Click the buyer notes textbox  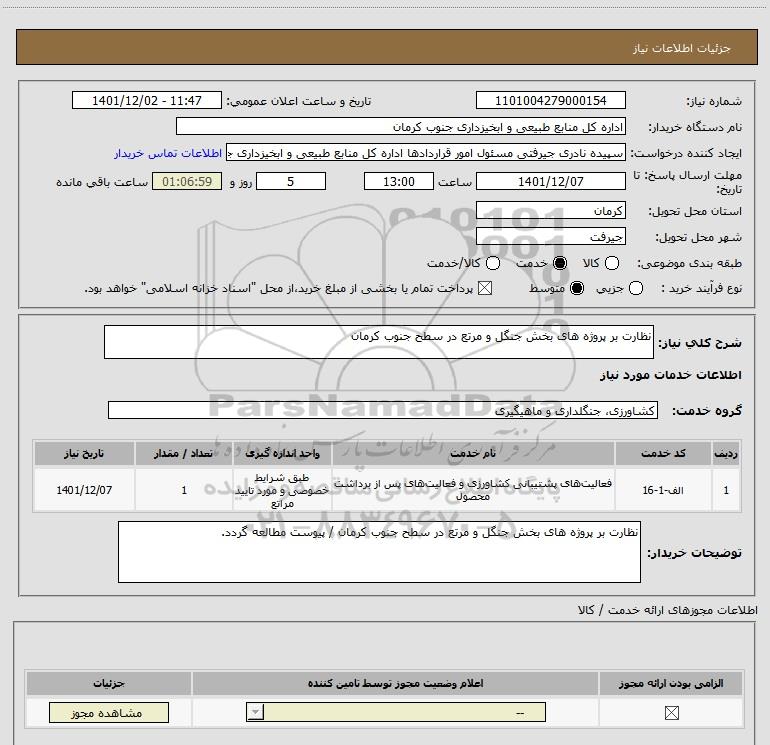(379, 552)
